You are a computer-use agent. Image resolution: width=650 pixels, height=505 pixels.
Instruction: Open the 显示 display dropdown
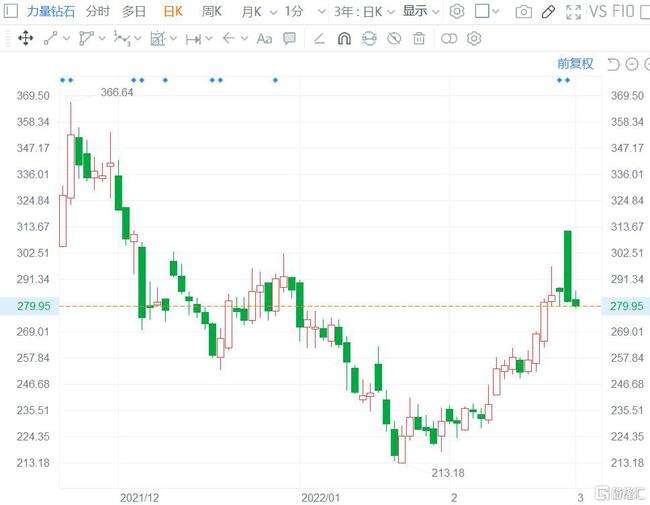tap(419, 12)
